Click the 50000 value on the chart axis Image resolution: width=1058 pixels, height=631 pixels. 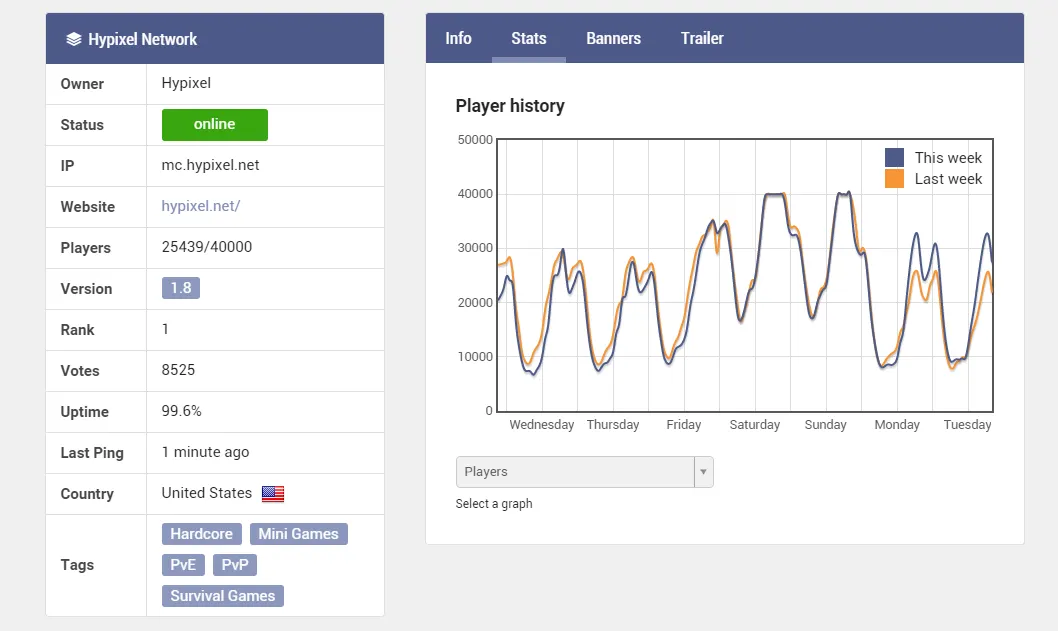point(475,140)
